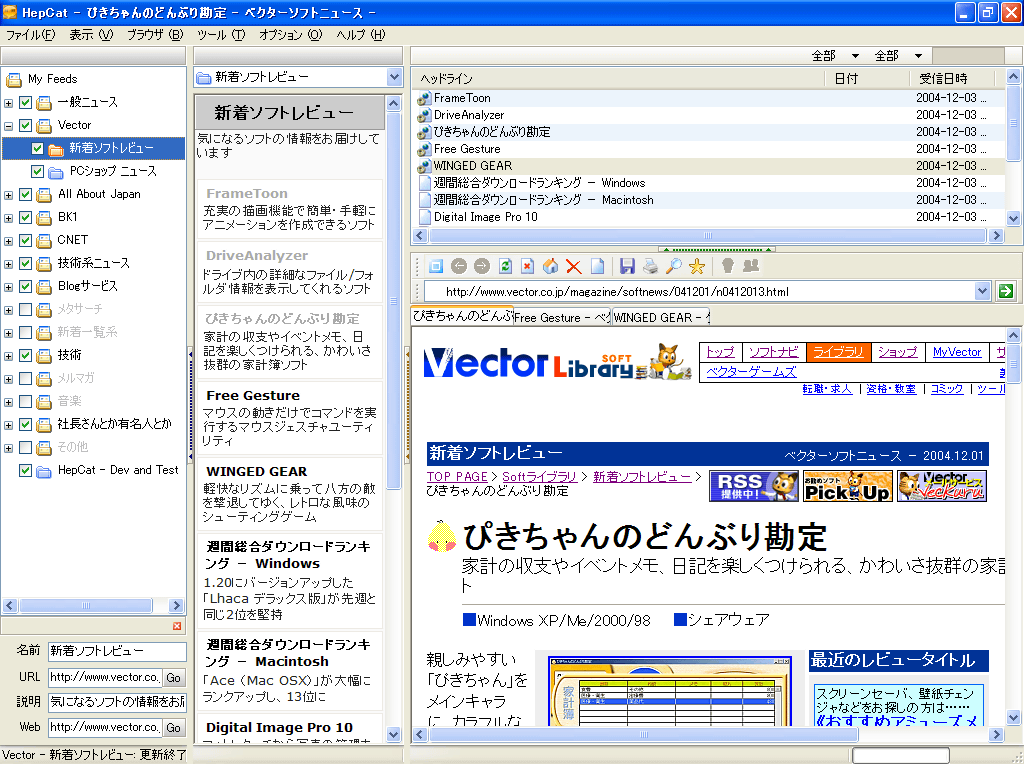Click the Go button next to URL field
Image resolution: width=1024 pixels, height=768 pixels.
174,678
